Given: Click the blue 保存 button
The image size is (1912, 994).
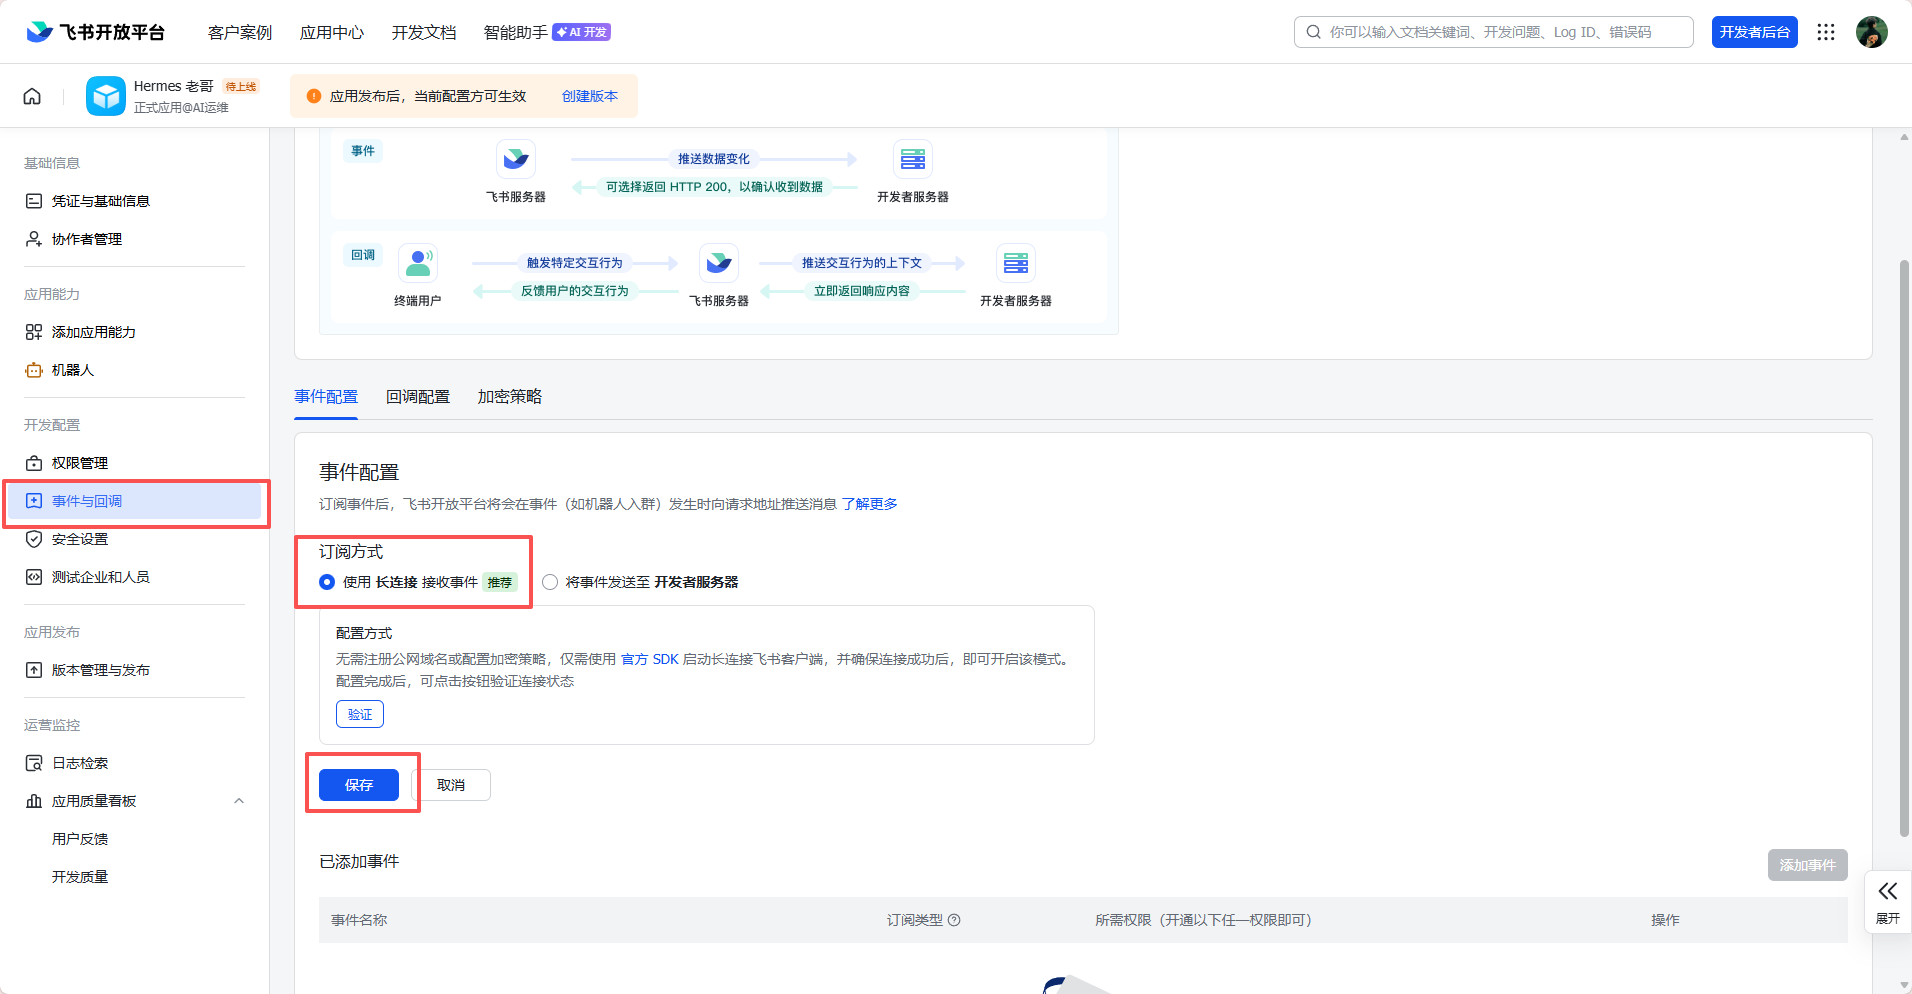Looking at the screenshot, I should coord(359,785).
